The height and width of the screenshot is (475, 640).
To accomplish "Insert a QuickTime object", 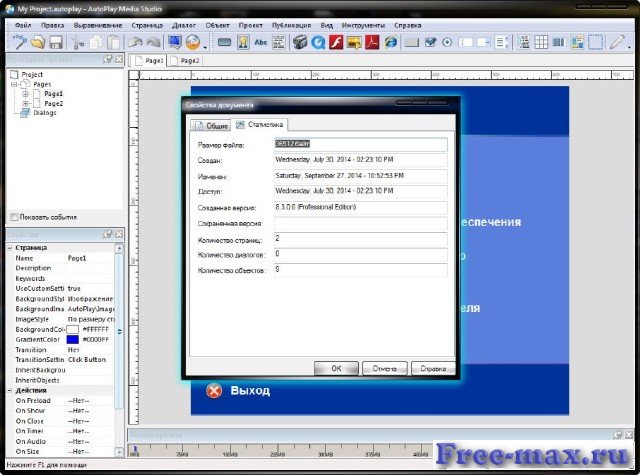I will pyautogui.click(x=318, y=42).
